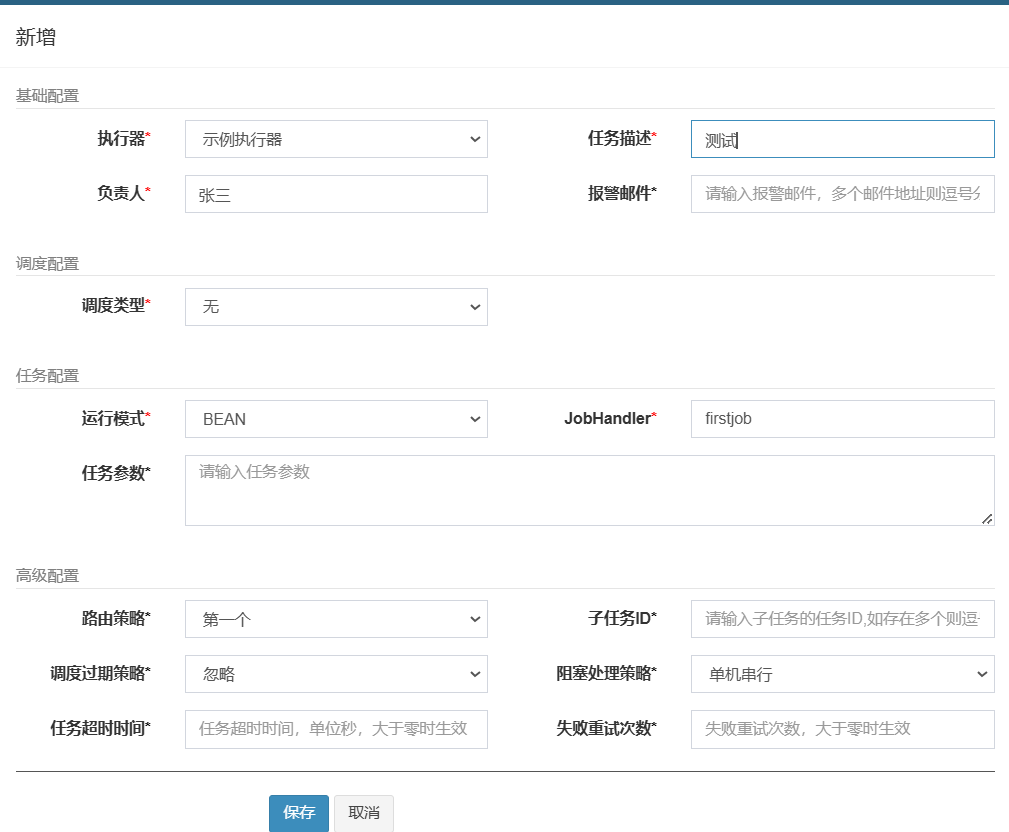The image size is (1009, 832).
Task: Click the 取消 button
Action: click(364, 813)
